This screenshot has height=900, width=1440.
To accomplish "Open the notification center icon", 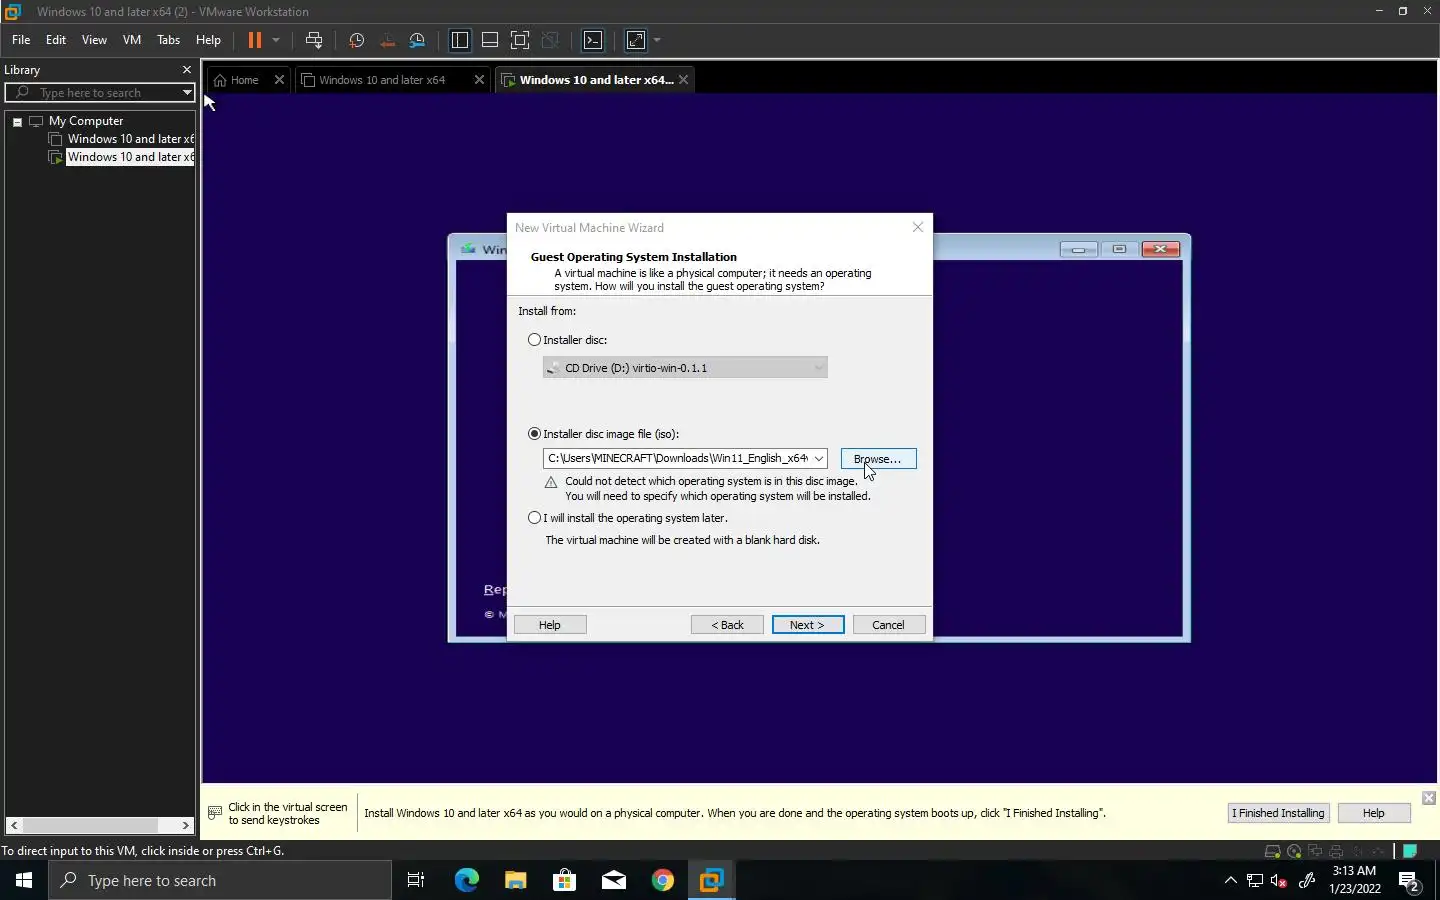I will click(x=1410, y=882).
